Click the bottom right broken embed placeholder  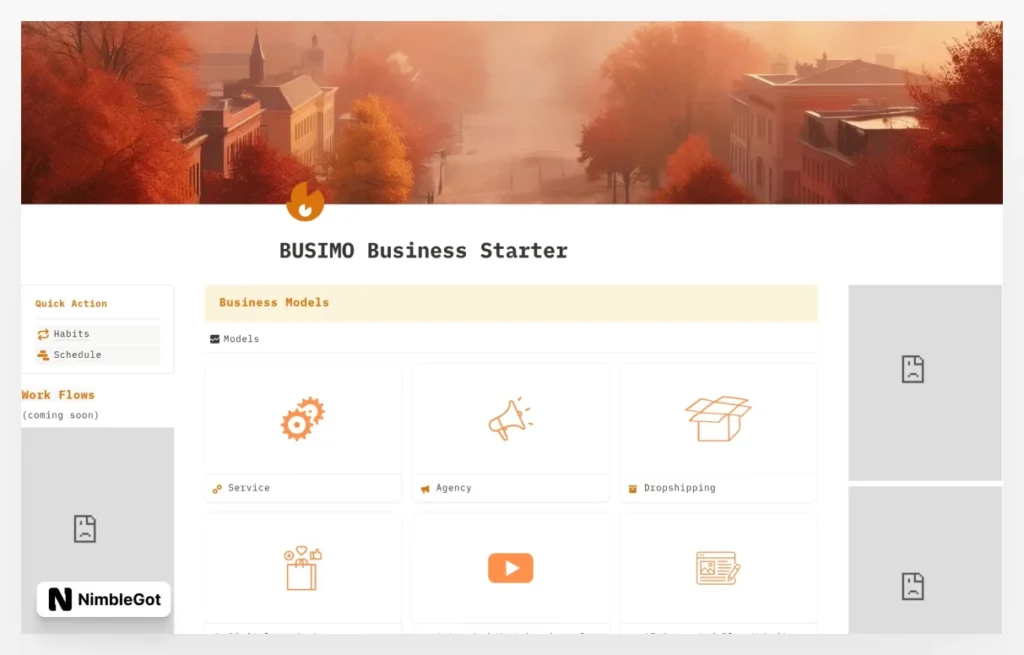[912, 585]
